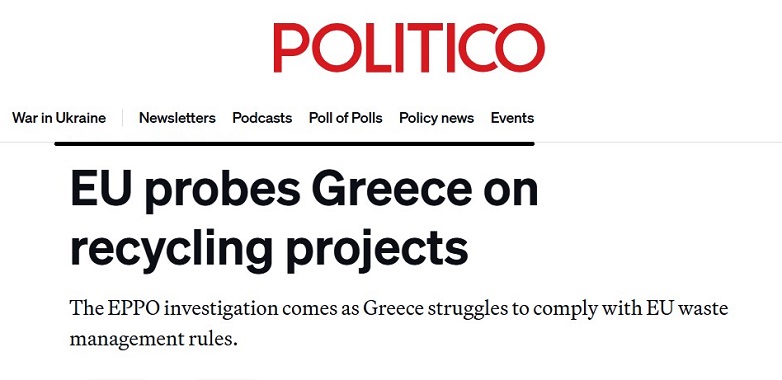The width and height of the screenshot is (782, 380).
Task: Open the Policy news section
Action: coord(436,118)
